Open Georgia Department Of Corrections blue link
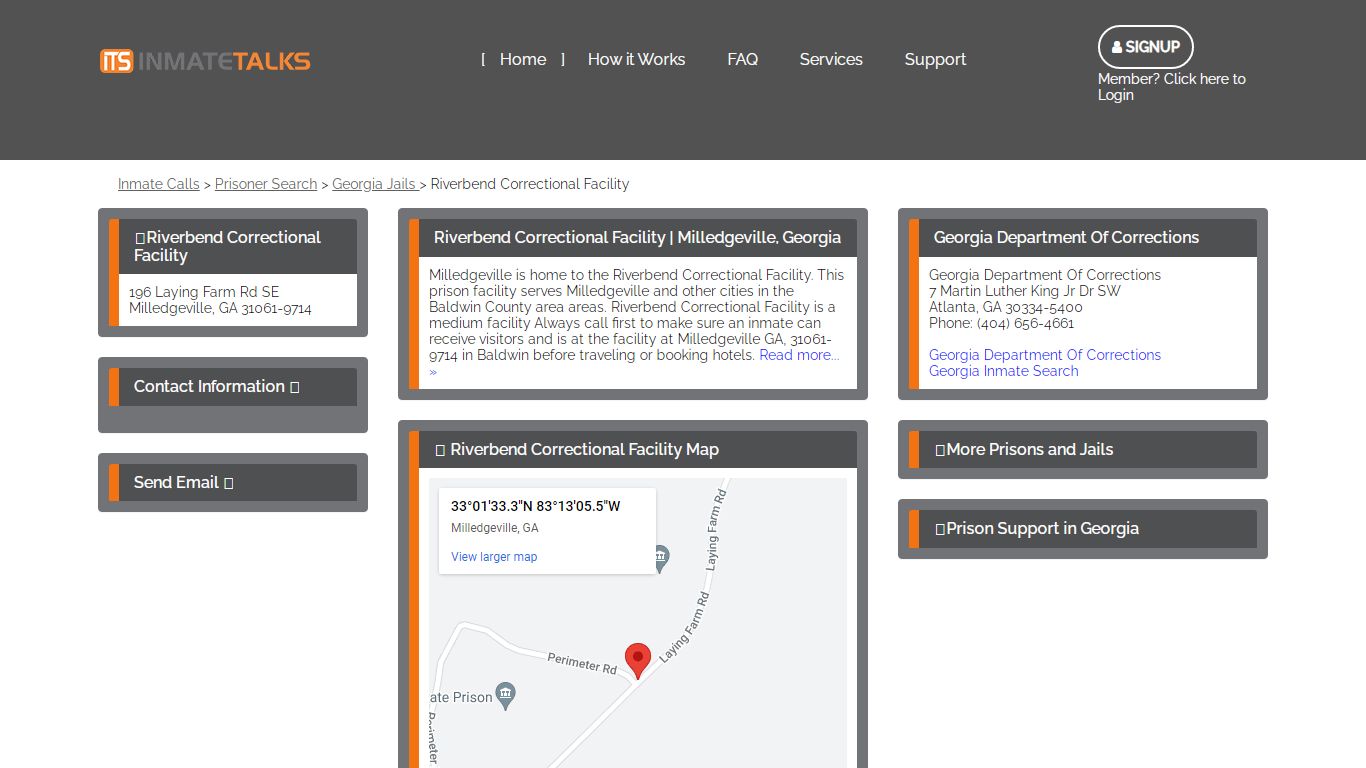Viewport: 1366px width, 768px height. tap(1045, 355)
